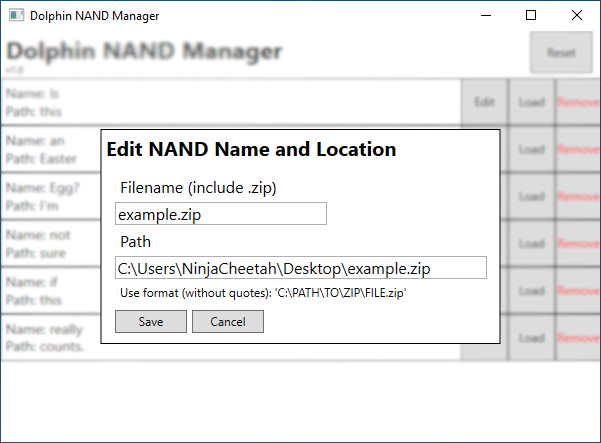Minimize the Dolphin NAND Manager window

(x=486, y=15)
